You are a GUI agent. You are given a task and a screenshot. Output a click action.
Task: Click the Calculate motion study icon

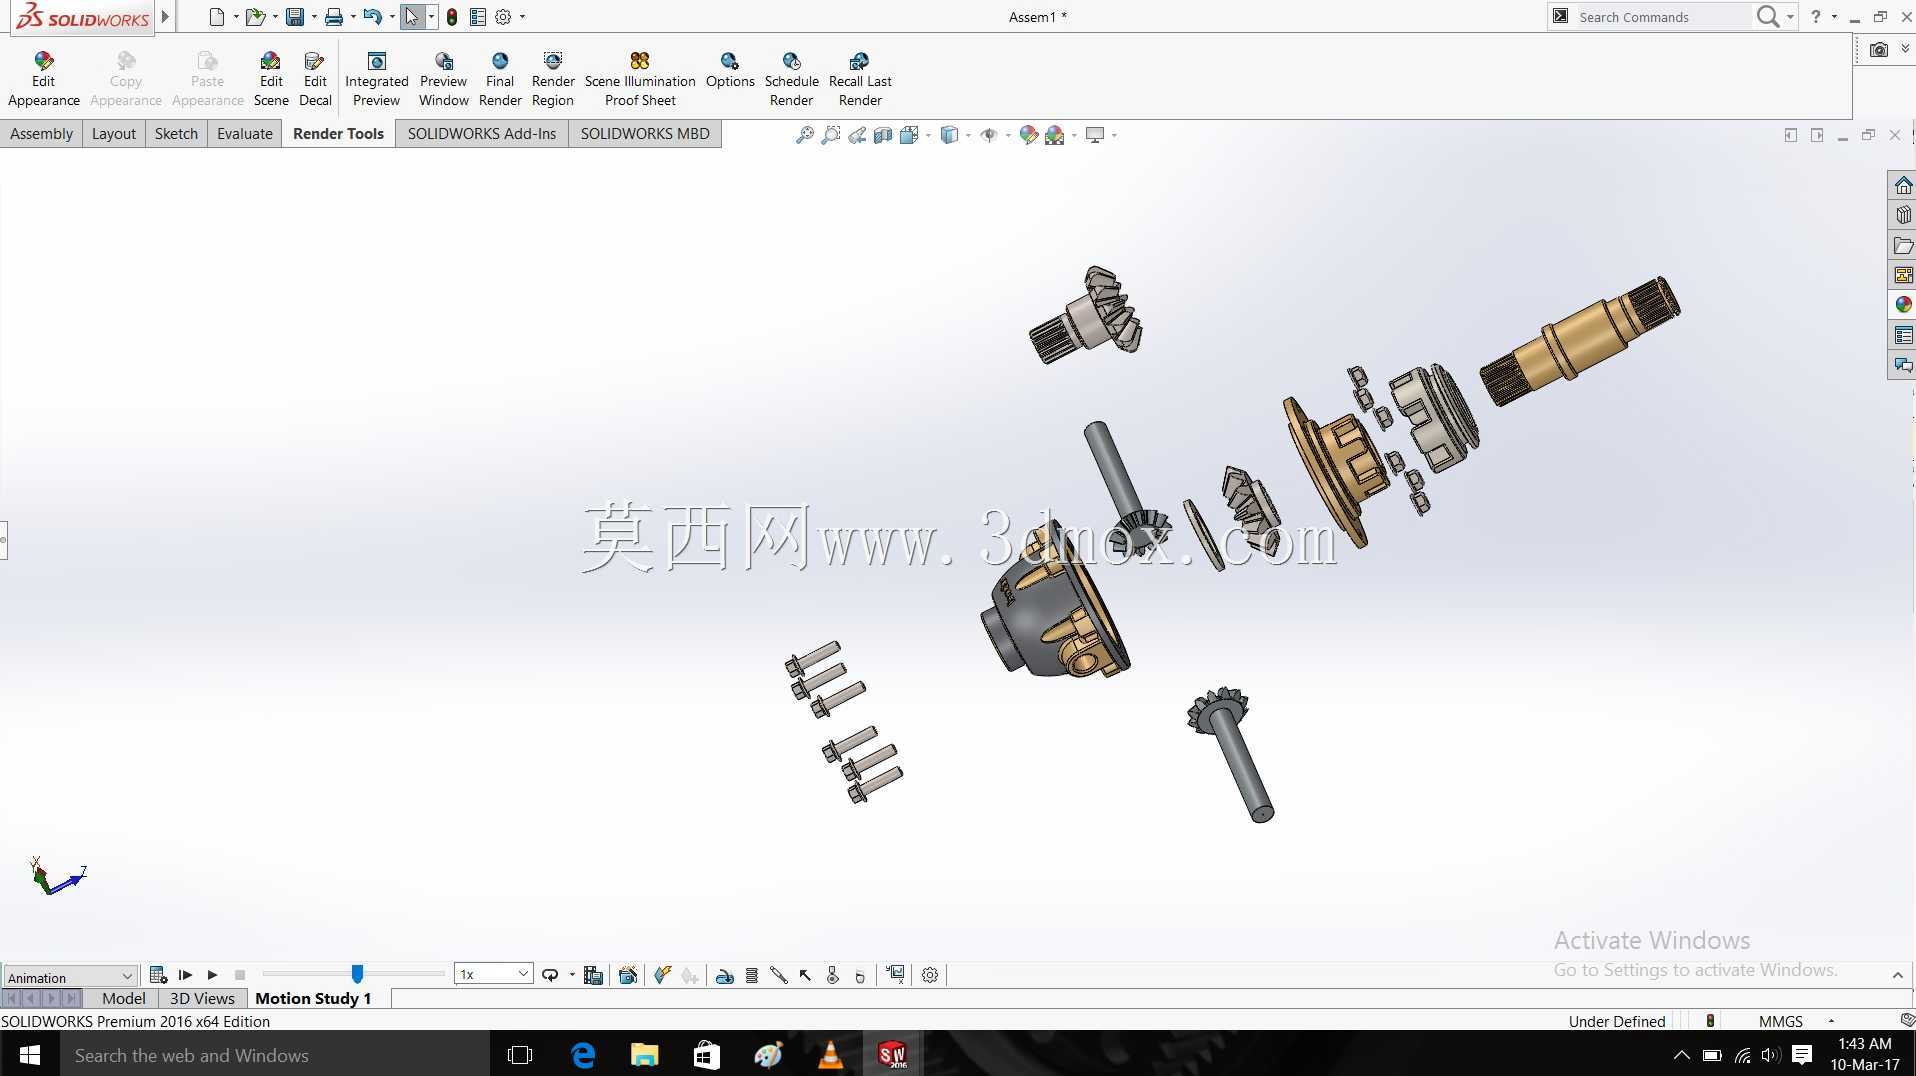coord(158,975)
